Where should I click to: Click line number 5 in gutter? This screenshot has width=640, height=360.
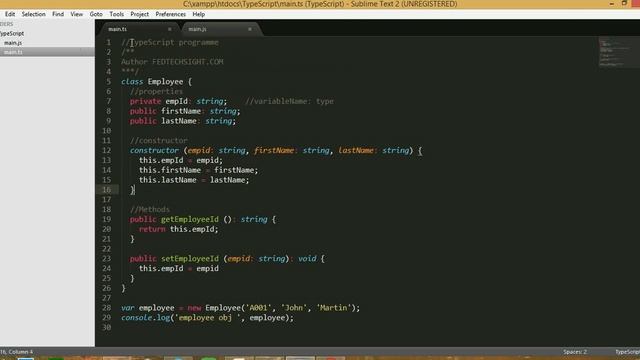[x=109, y=82]
